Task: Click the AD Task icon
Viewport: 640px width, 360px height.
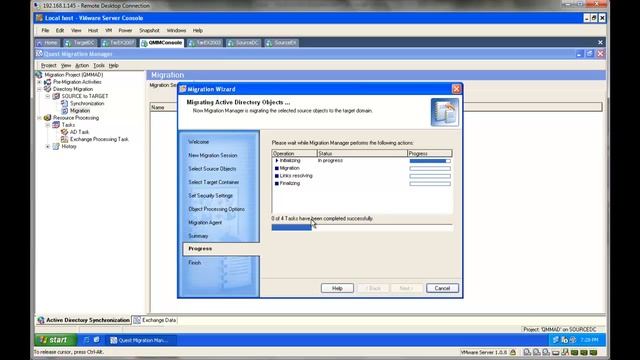Action: [64, 132]
